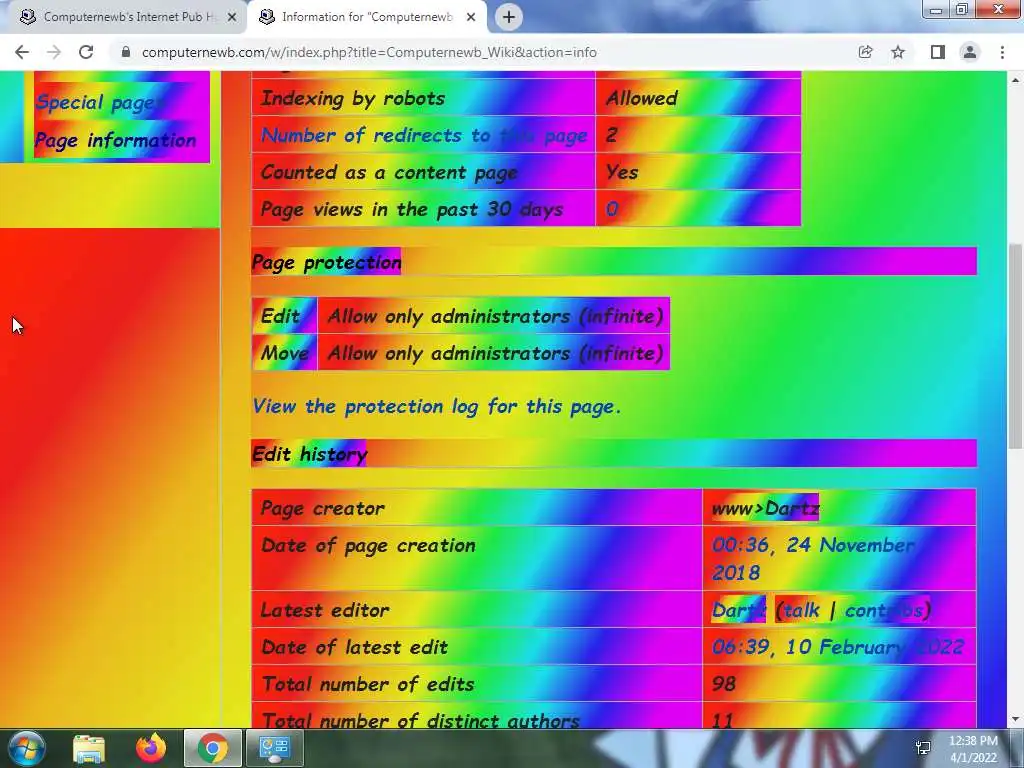Image resolution: width=1024 pixels, height=768 pixels.
Task: Go back to the previous page
Action: point(22,52)
